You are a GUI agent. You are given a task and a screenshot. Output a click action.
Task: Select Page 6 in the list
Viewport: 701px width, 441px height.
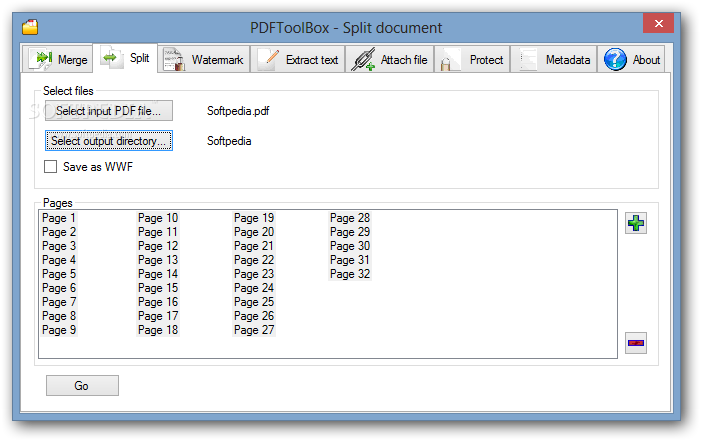pos(59,288)
